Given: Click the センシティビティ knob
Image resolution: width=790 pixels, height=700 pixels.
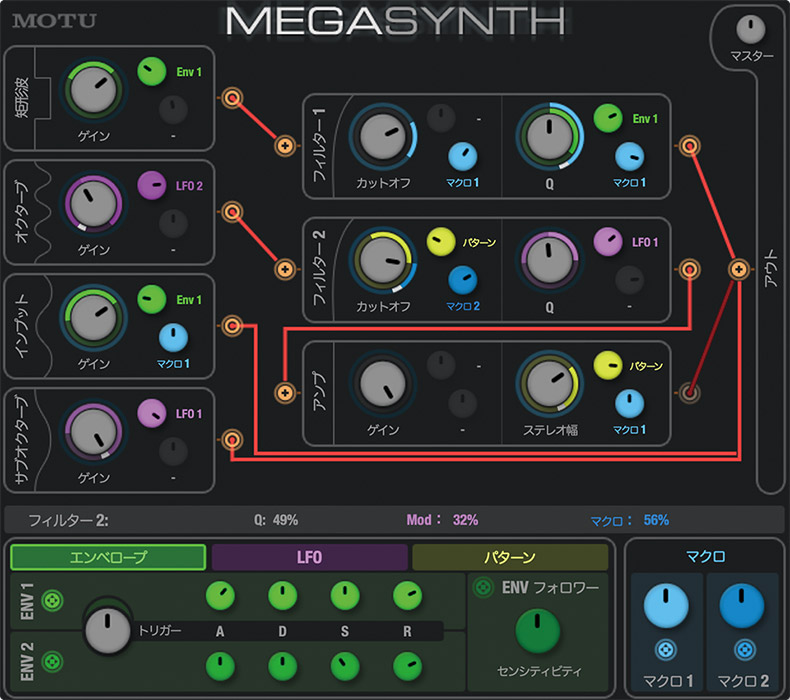Looking at the screenshot, I should coord(537,631).
